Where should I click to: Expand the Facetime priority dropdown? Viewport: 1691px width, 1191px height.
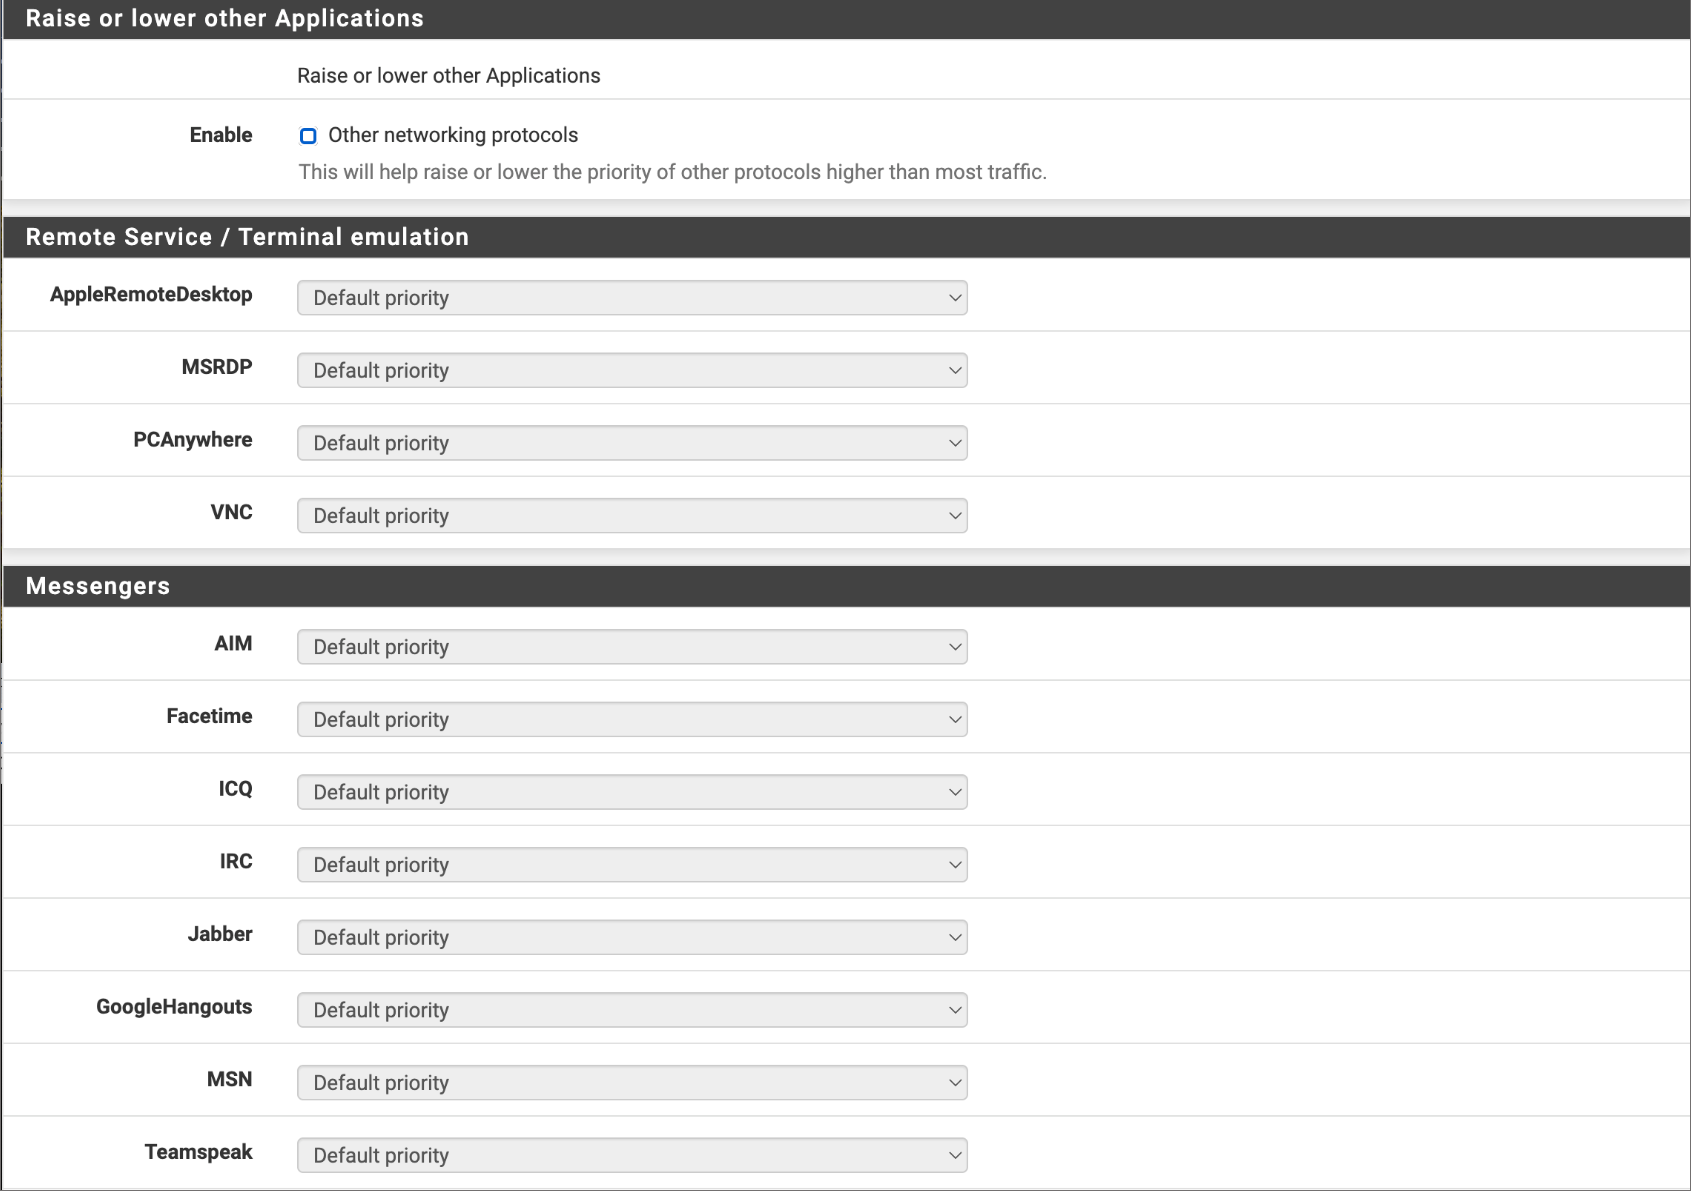[x=631, y=720]
